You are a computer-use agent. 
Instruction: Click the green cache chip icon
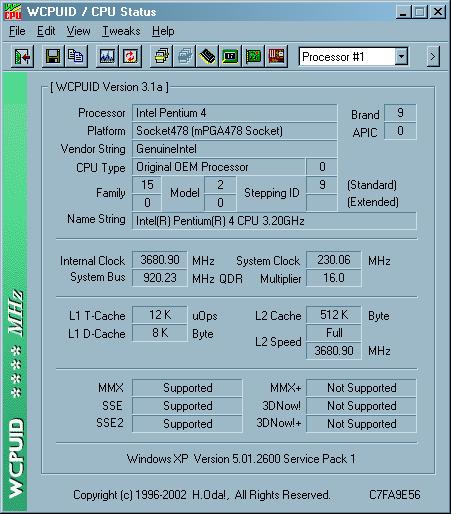click(x=230, y=57)
